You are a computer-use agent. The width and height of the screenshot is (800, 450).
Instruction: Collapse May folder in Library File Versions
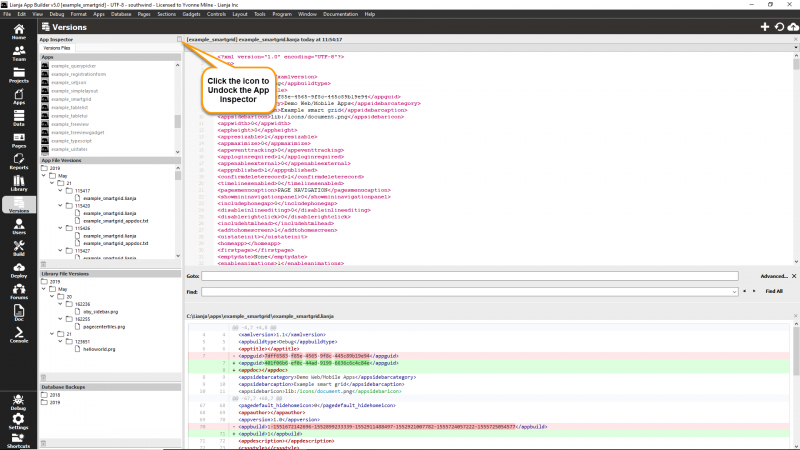[44, 289]
